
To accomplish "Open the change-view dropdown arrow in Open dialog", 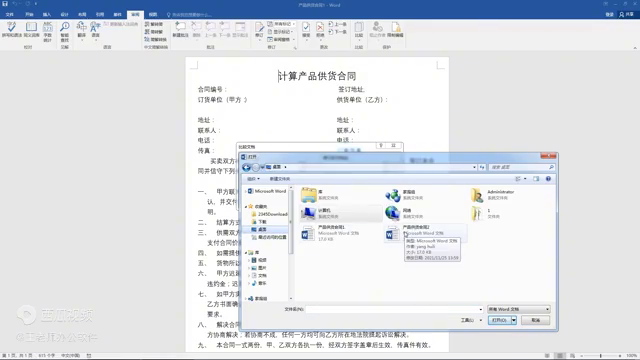I will point(525,179).
